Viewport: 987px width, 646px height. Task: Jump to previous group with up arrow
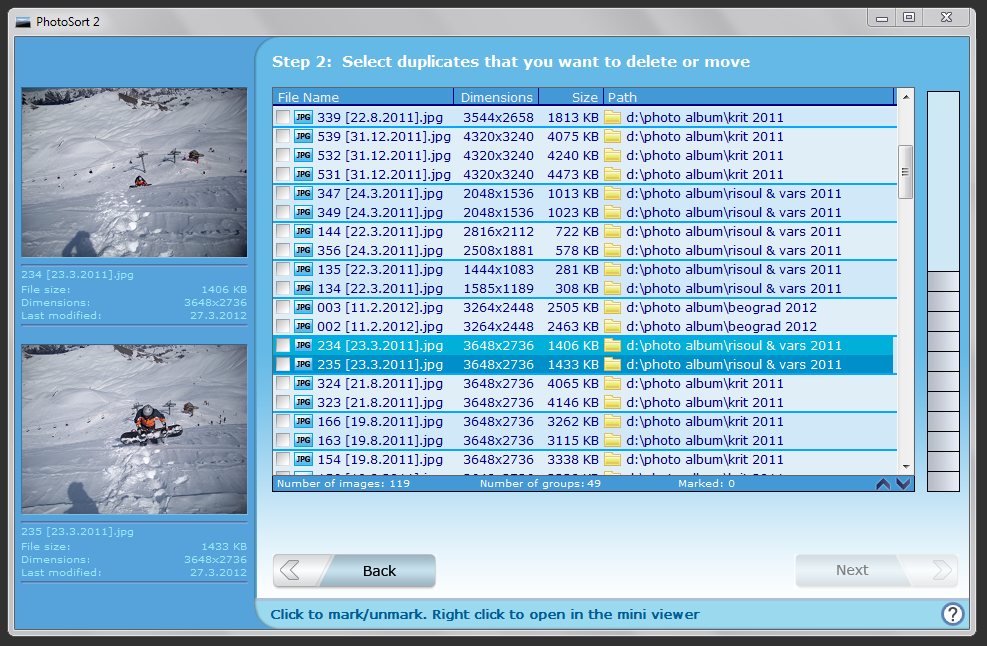tap(883, 484)
